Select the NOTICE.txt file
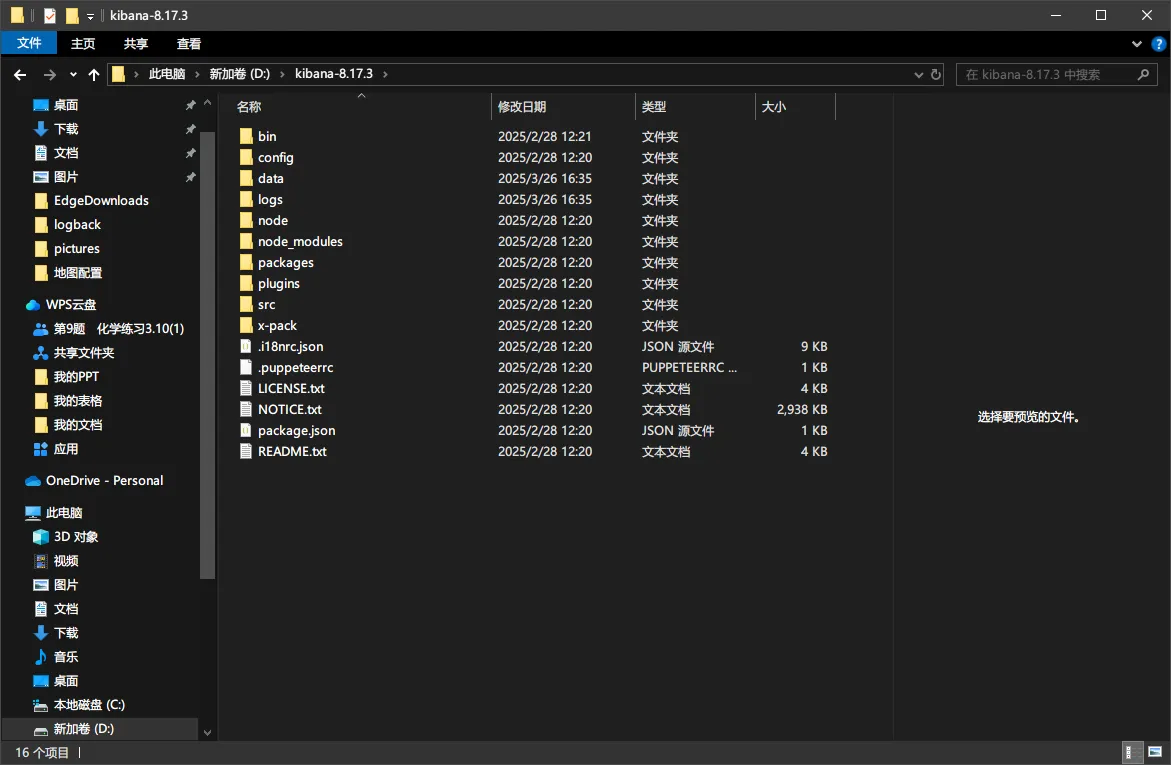1171x765 pixels. tap(290, 409)
